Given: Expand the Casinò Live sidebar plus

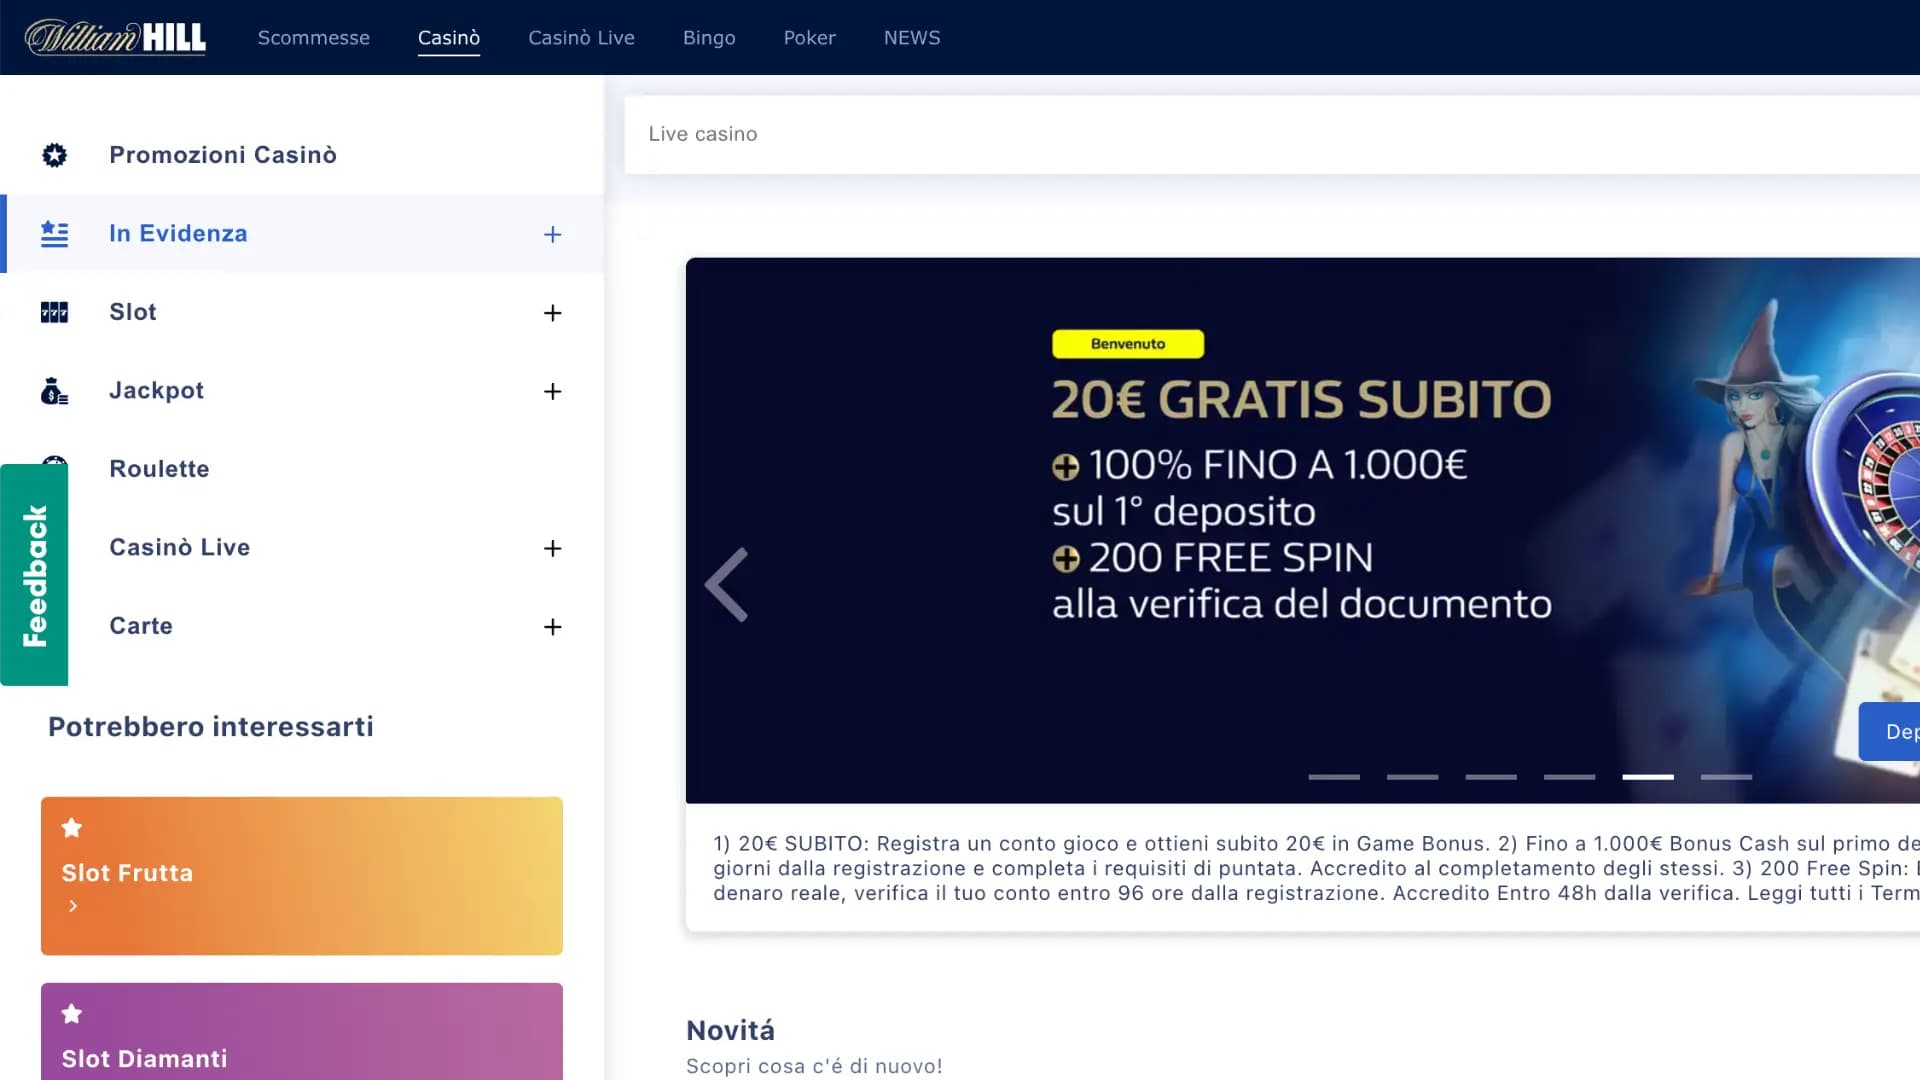Looking at the screenshot, I should pos(552,548).
